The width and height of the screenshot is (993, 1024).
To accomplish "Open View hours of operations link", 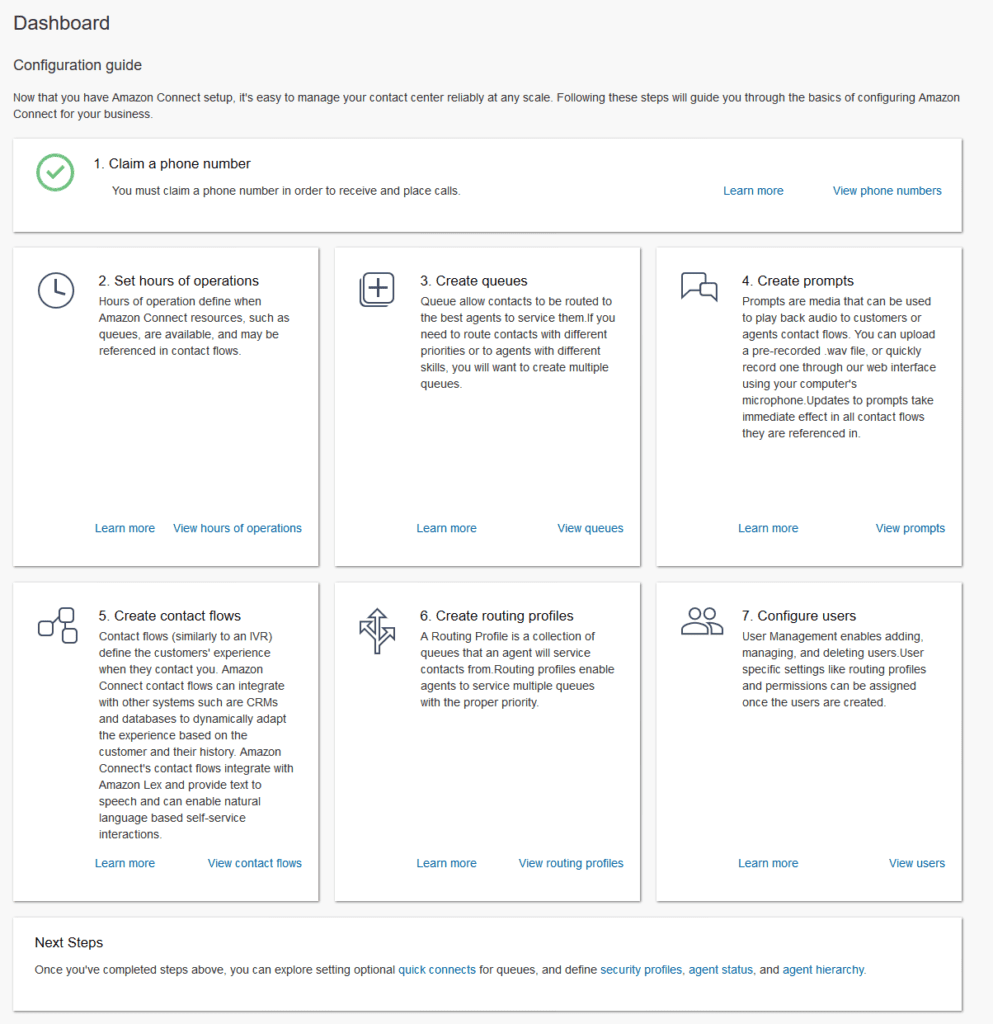I will pyautogui.click(x=237, y=528).
